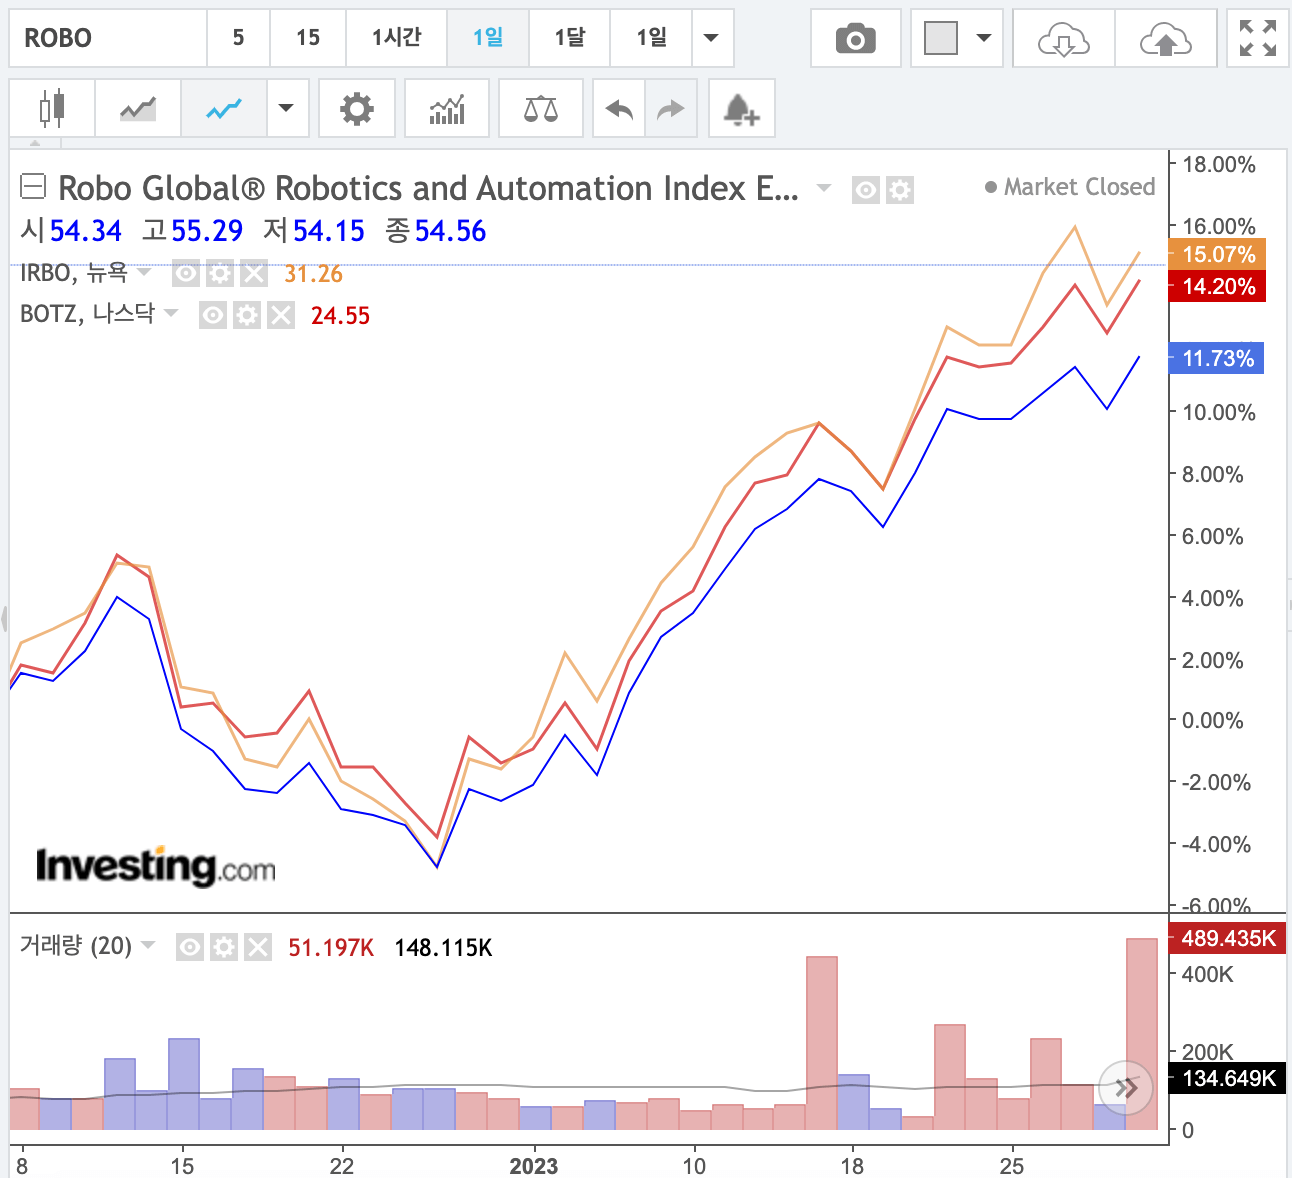This screenshot has width=1292, height=1178.
Task: Click the ROBO symbol search field
Action: 108,38
